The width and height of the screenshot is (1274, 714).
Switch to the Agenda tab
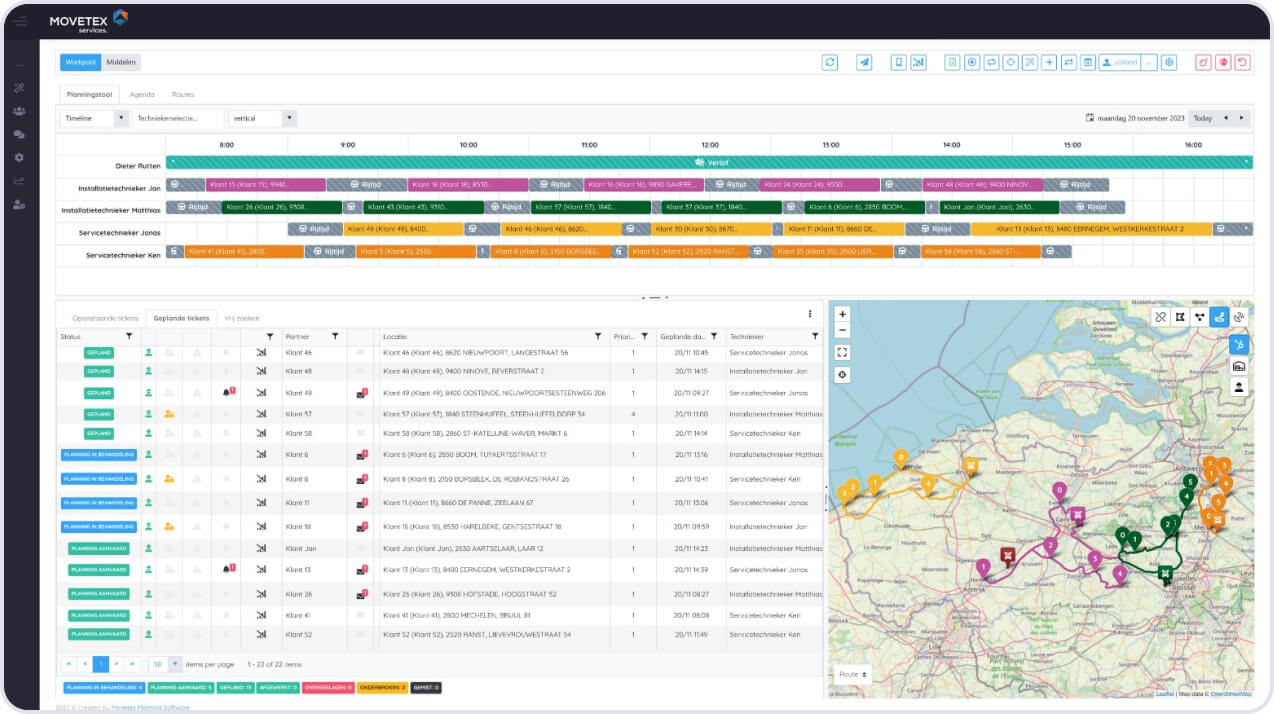142,94
